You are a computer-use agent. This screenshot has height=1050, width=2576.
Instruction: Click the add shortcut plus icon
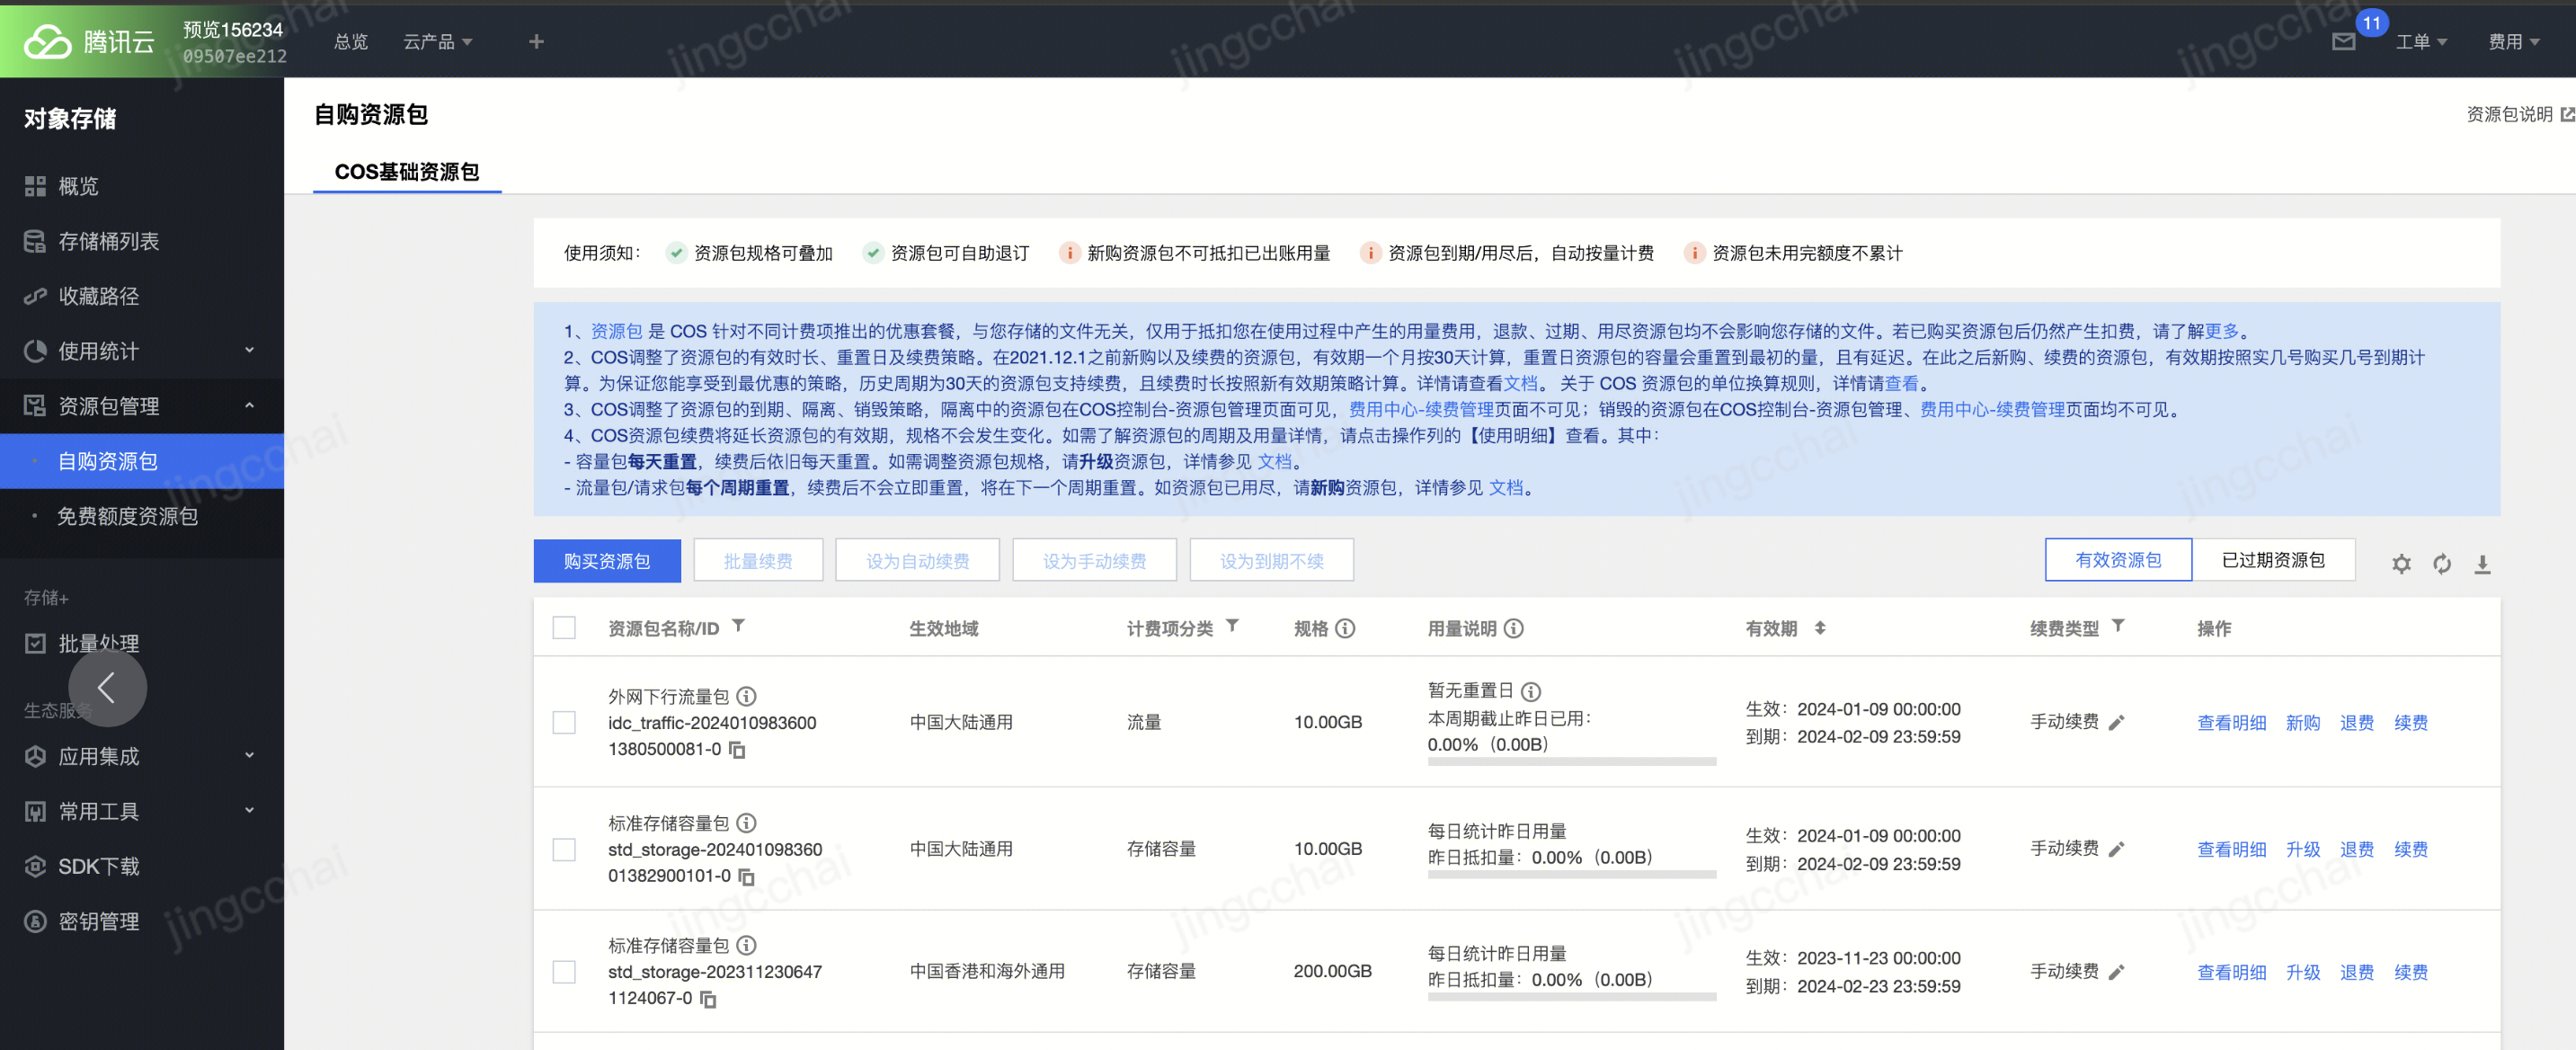pos(536,42)
